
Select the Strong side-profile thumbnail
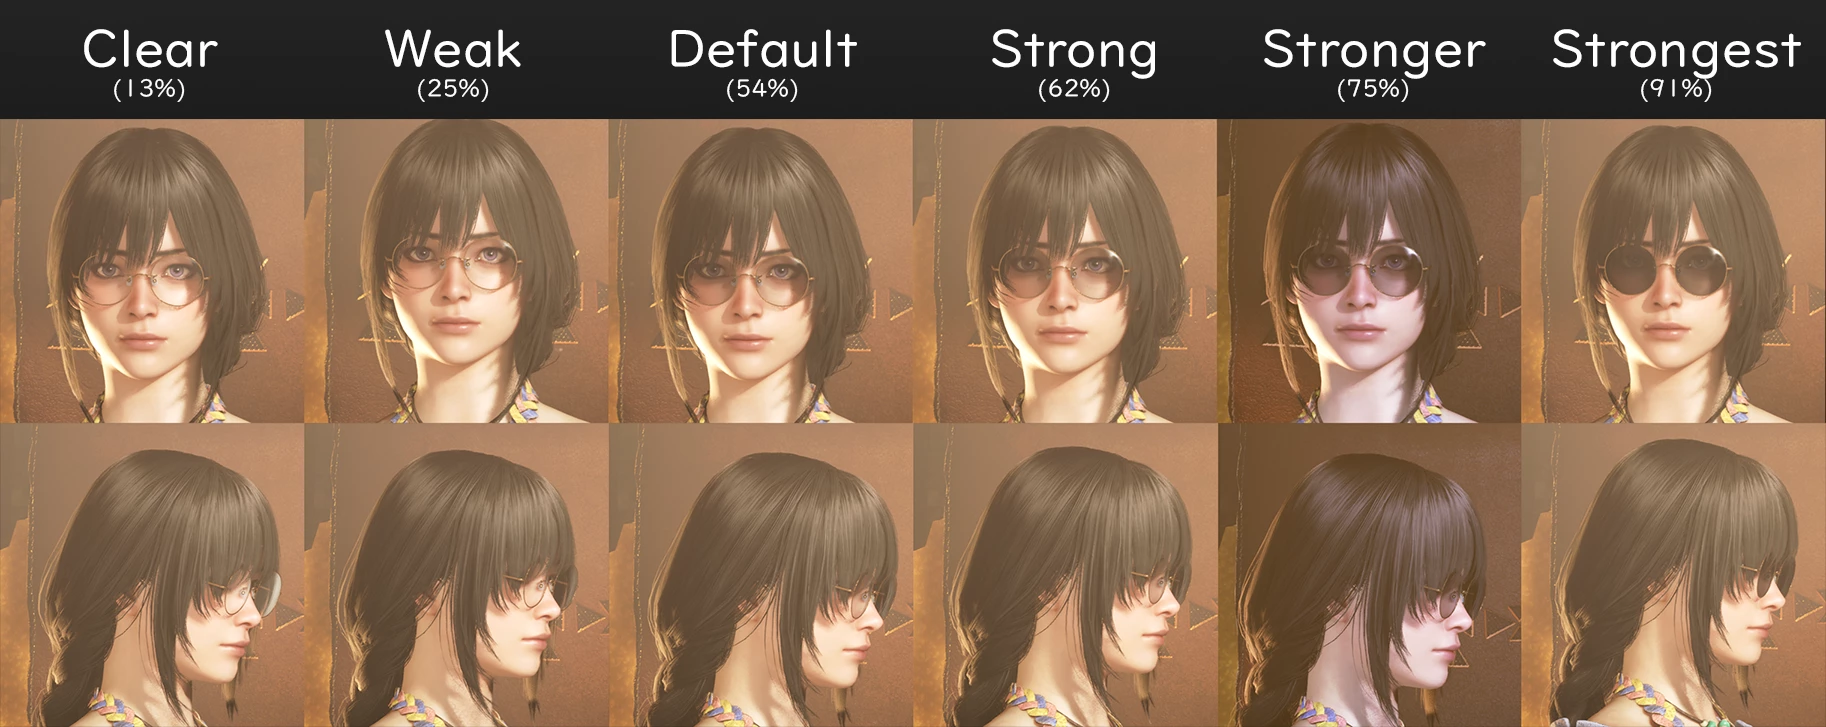tap(1064, 575)
